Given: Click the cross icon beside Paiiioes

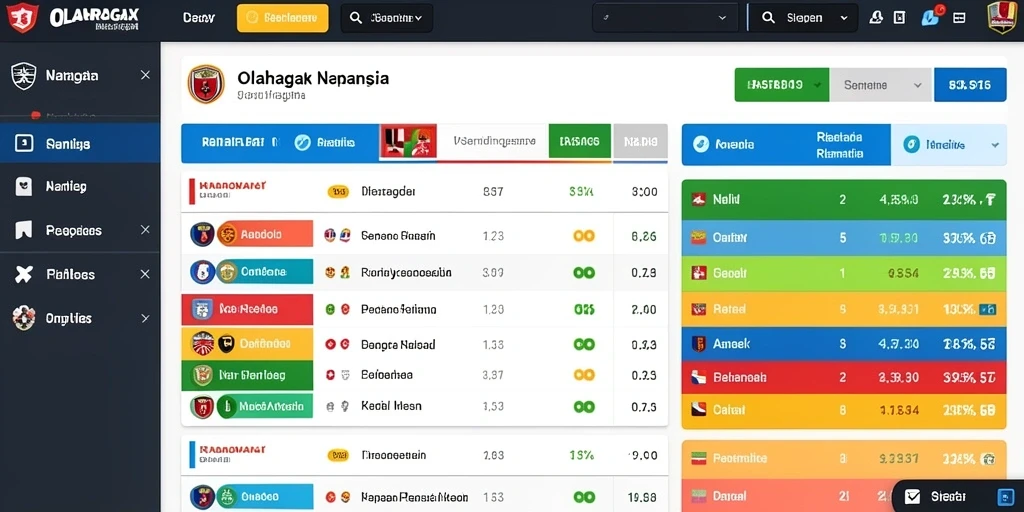Looking at the screenshot, I should click(24, 274).
